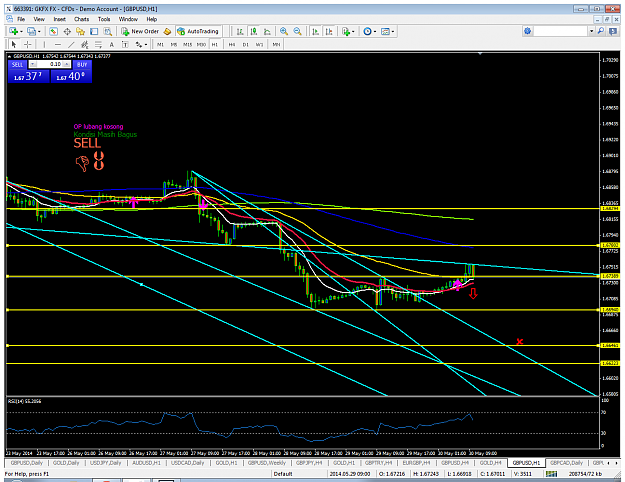
Task: Open the Profiles icon
Action: point(31,31)
